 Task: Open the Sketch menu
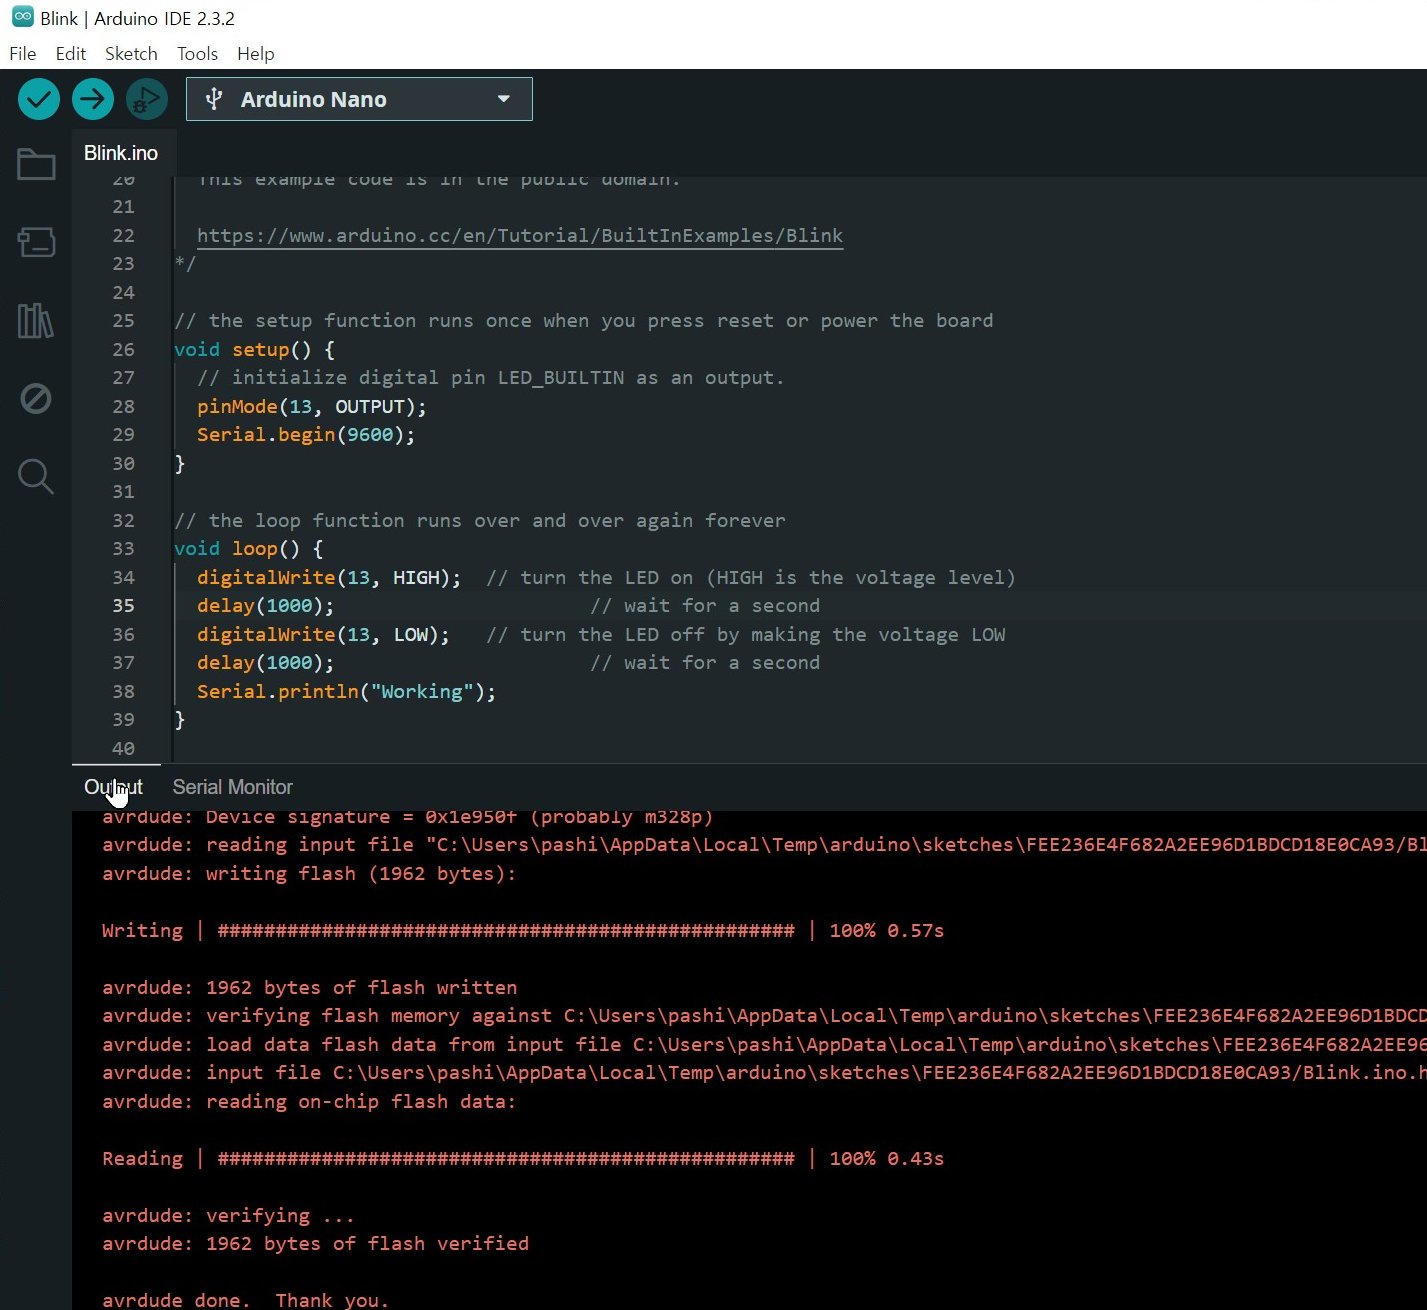131,54
